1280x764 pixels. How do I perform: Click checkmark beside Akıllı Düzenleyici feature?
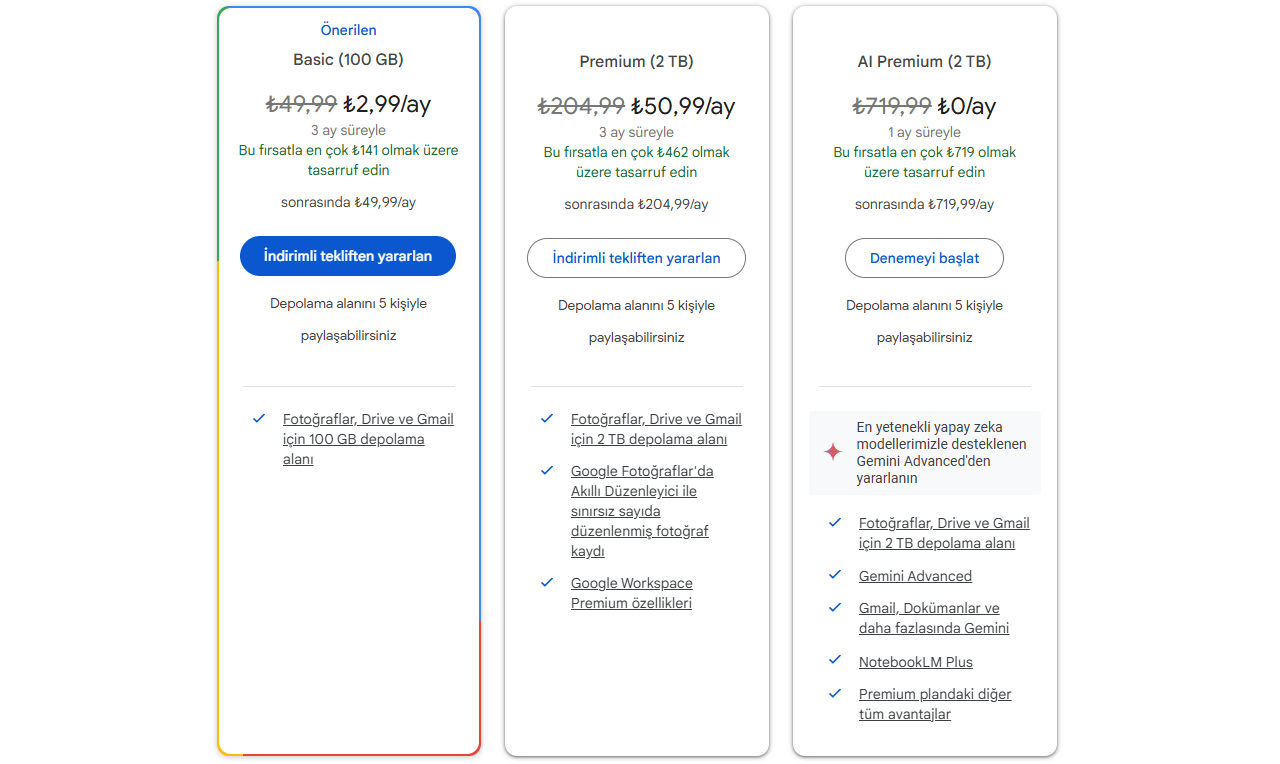point(547,470)
